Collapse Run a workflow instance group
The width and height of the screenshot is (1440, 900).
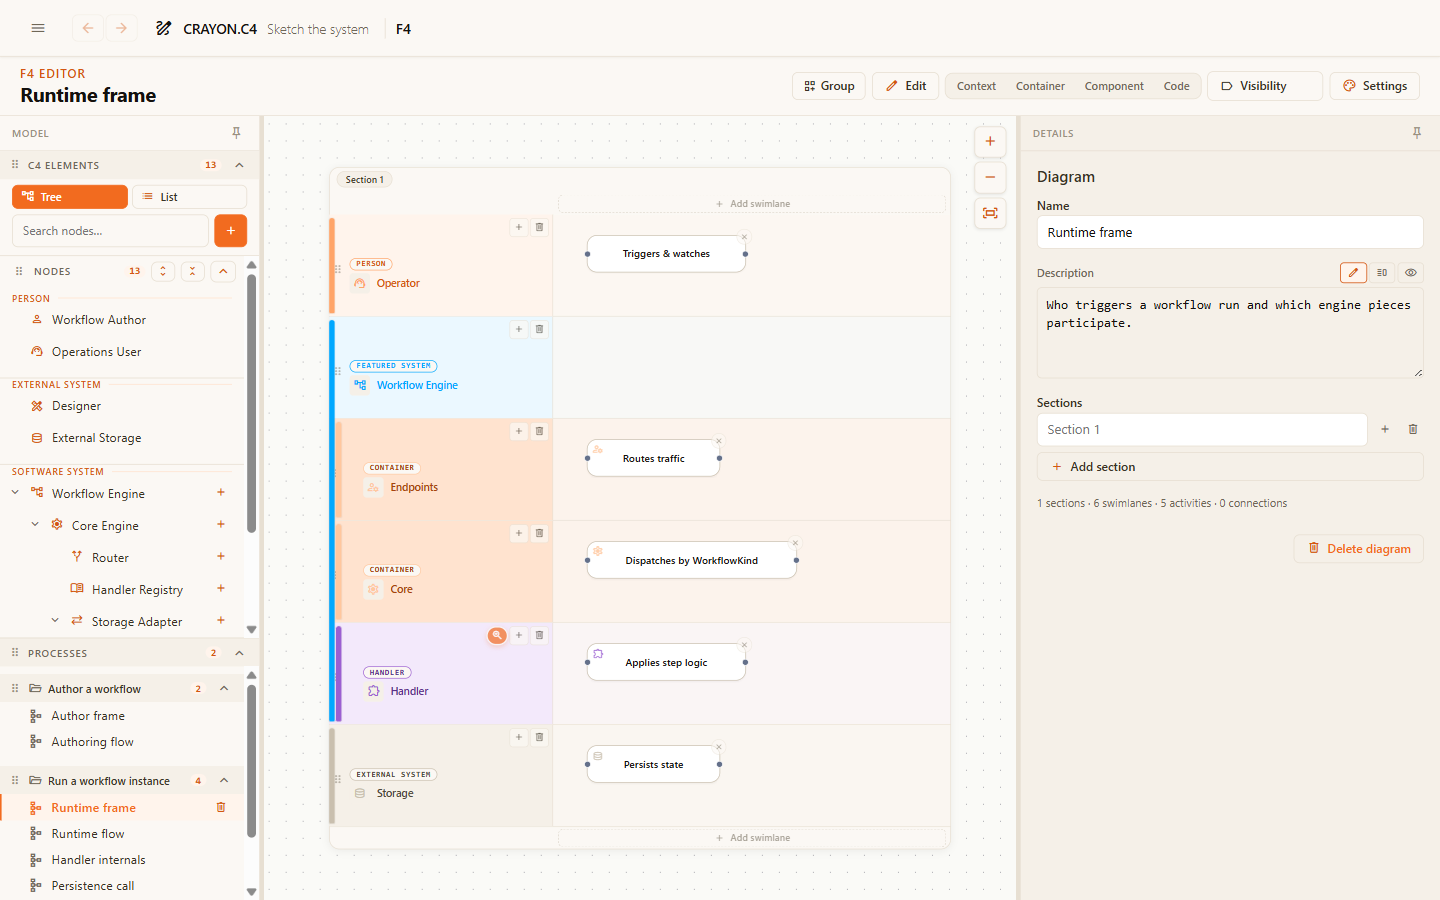coord(224,781)
